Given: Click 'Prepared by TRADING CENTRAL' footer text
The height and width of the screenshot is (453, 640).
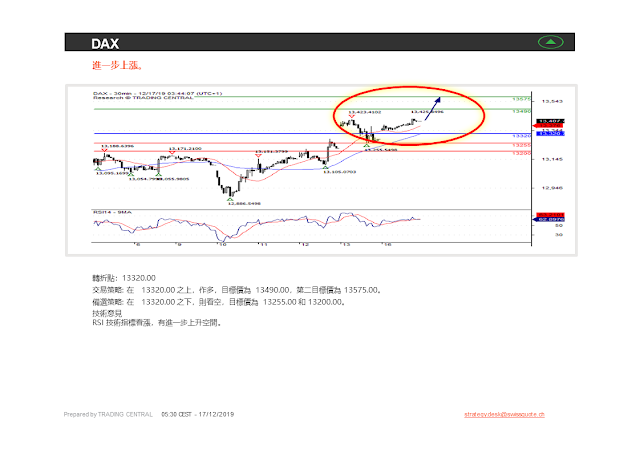Looking at the screenshot, I should (108, 414).
